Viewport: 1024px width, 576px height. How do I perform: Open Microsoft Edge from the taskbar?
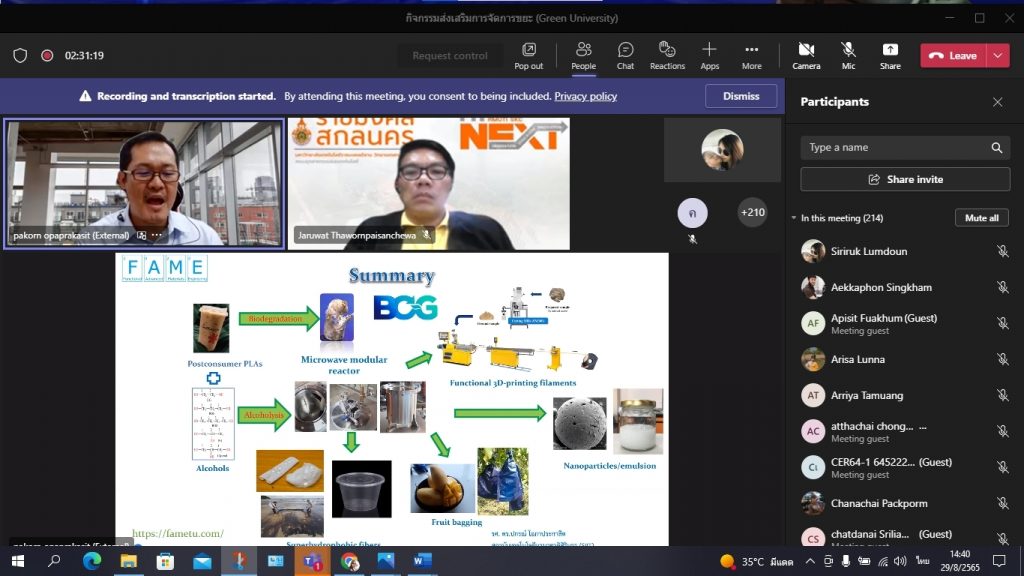point(92,561)
